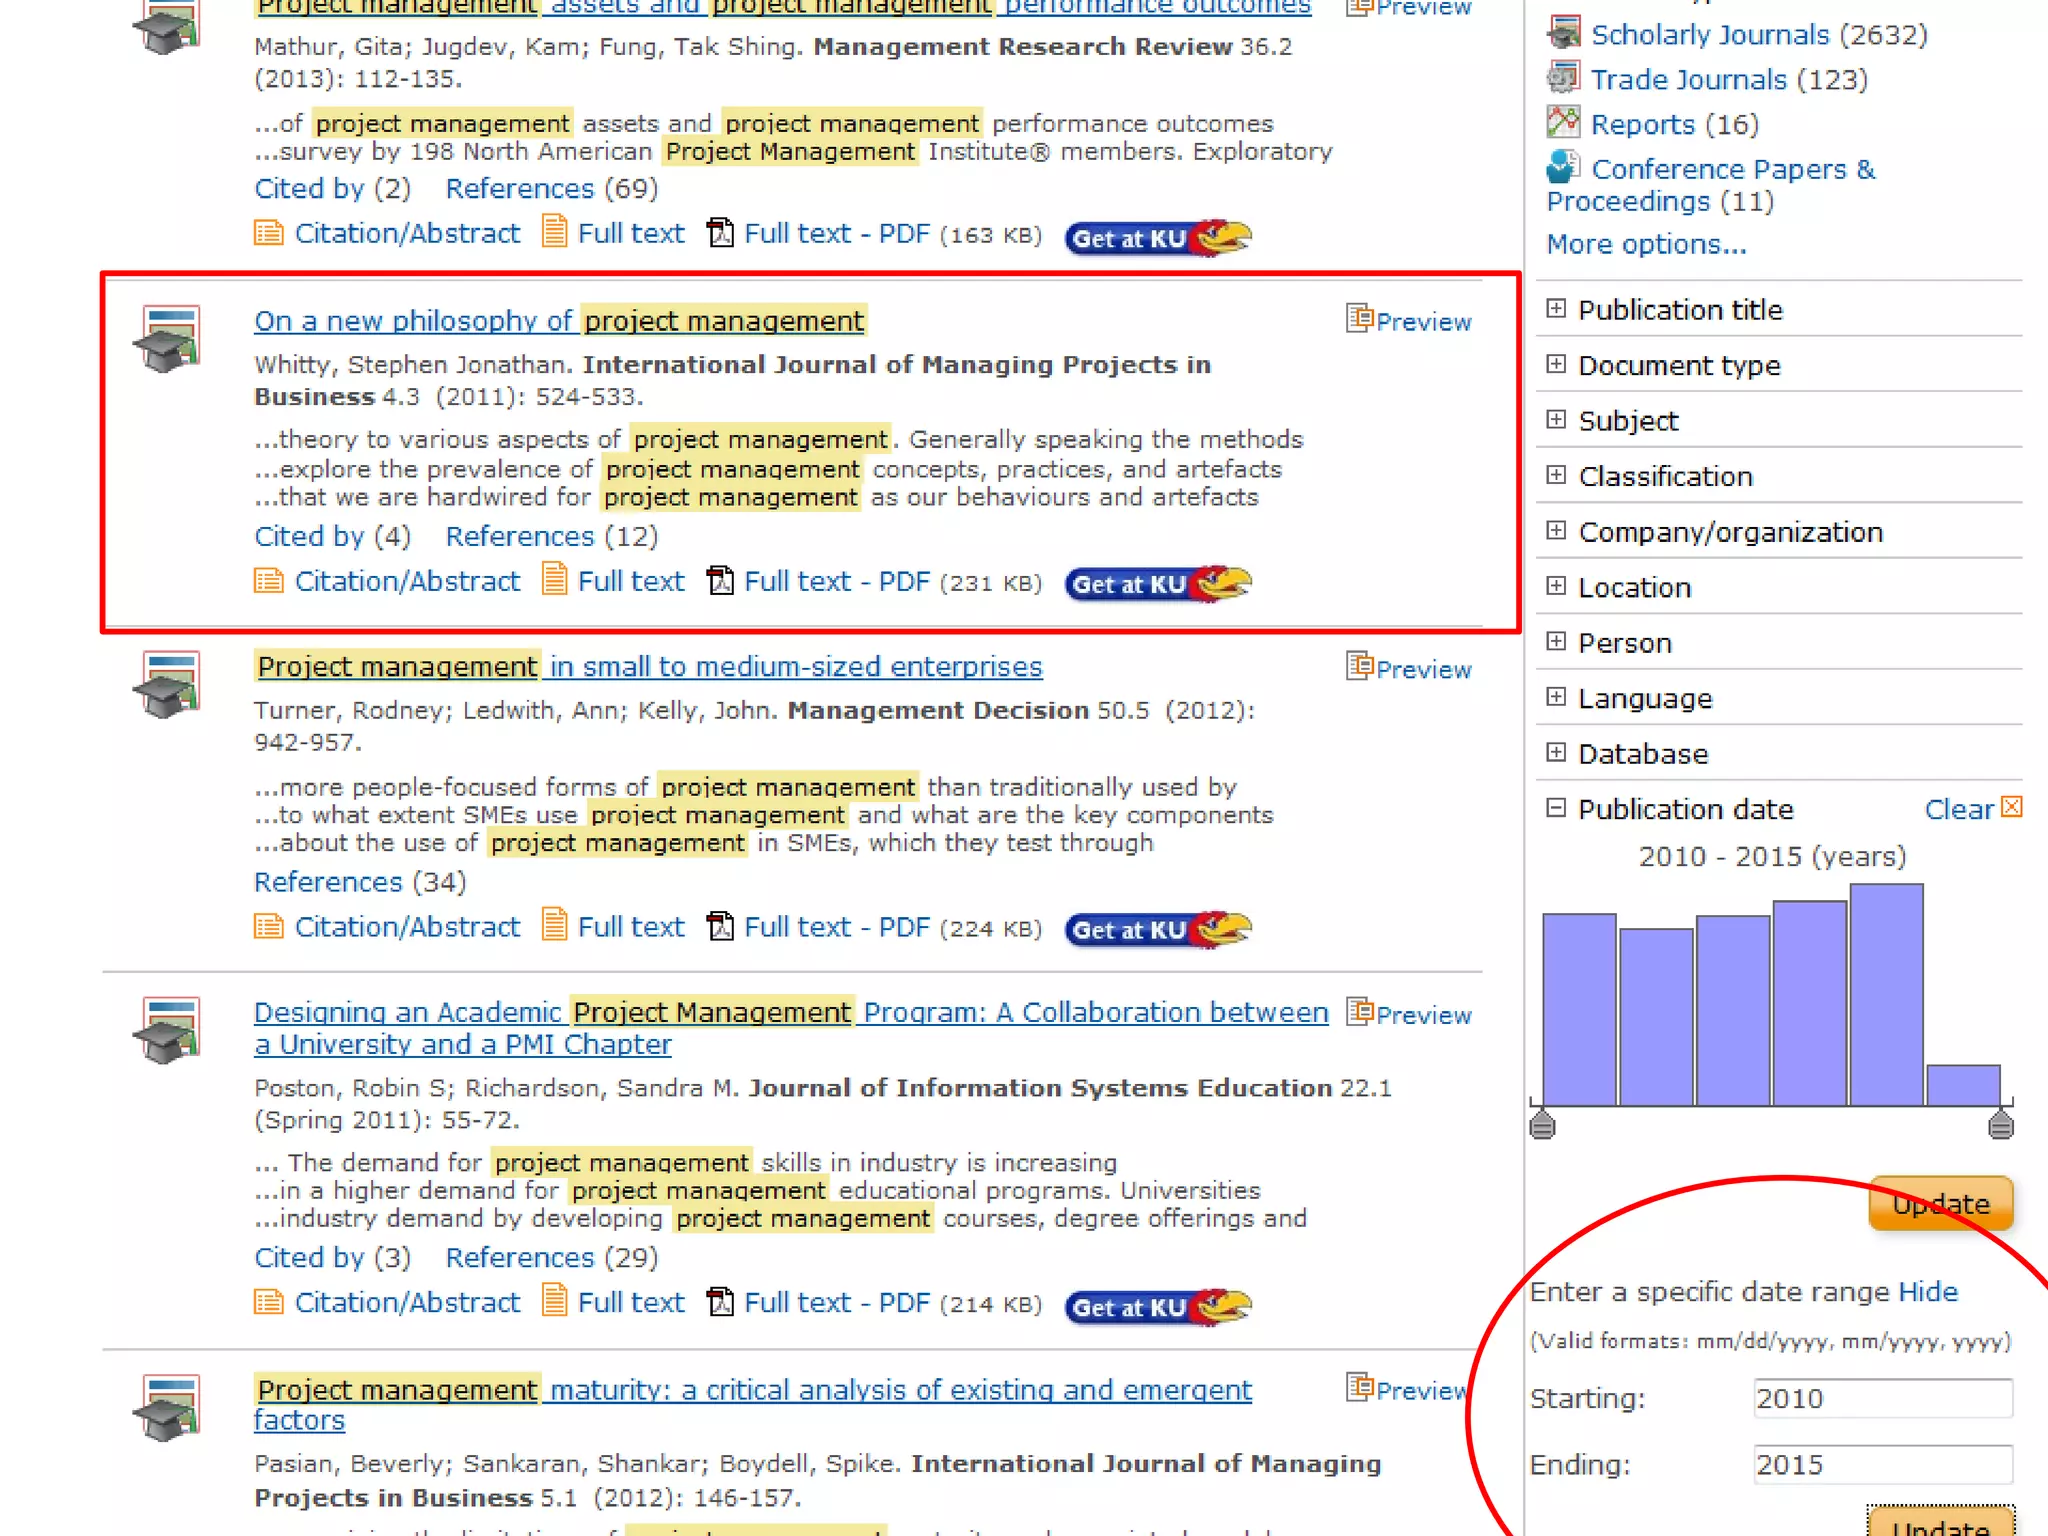Click the orange Update button below date chart
Image resolution: width=2048 pixels, height=1536 pixels.
[1940, 1204]
